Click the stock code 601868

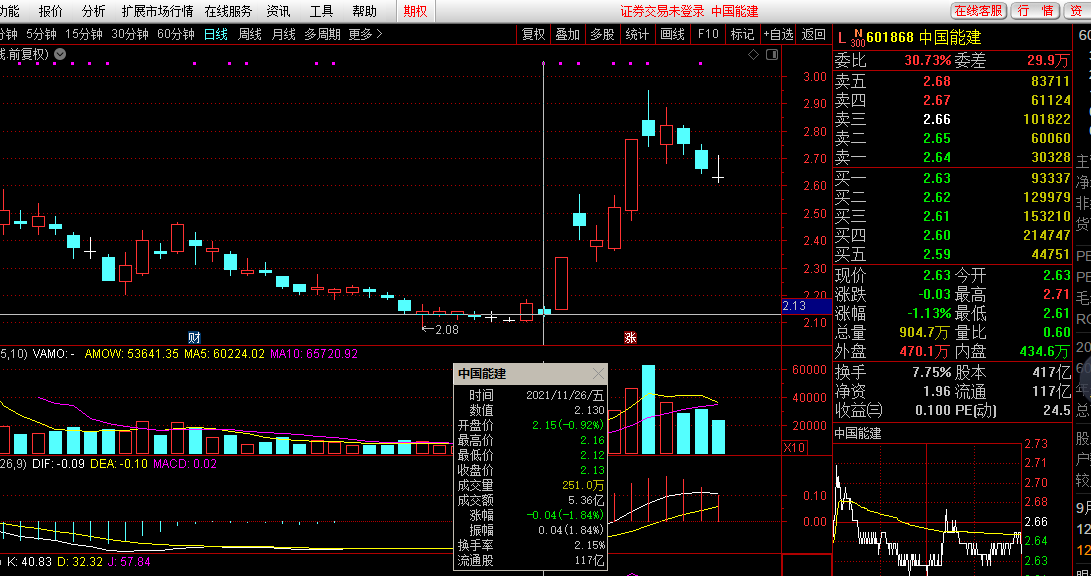click(890, 38)
